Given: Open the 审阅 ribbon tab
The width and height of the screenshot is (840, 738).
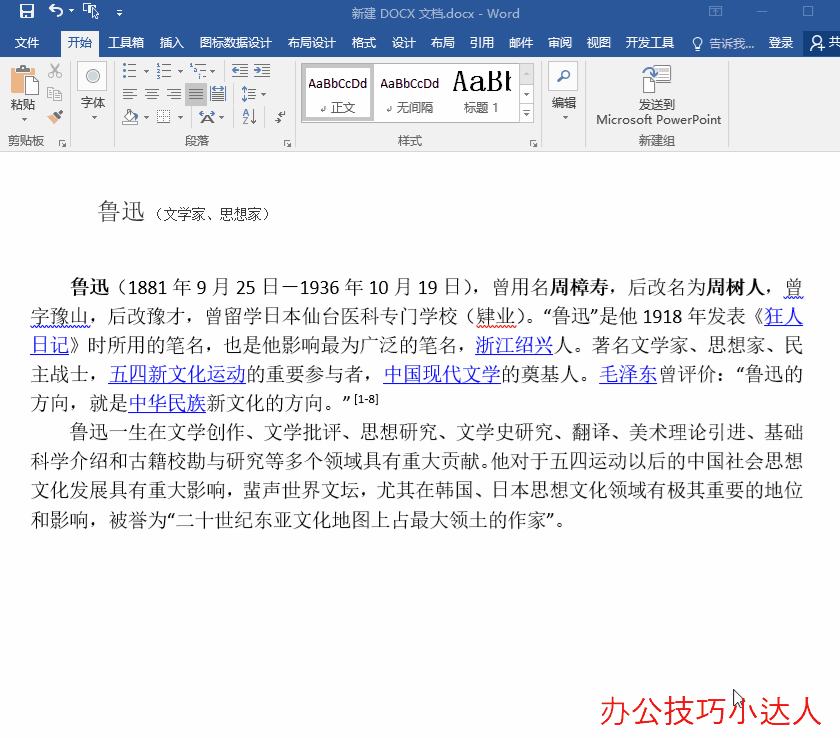Looking at the screenshot, I should tap(558, 43).
